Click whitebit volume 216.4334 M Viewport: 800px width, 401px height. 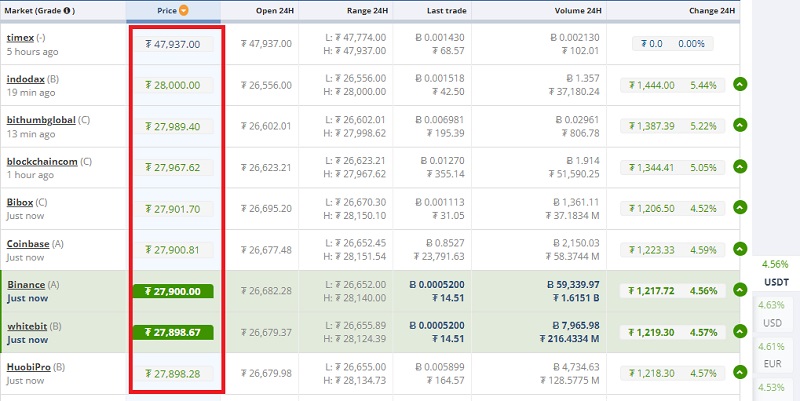569,339
